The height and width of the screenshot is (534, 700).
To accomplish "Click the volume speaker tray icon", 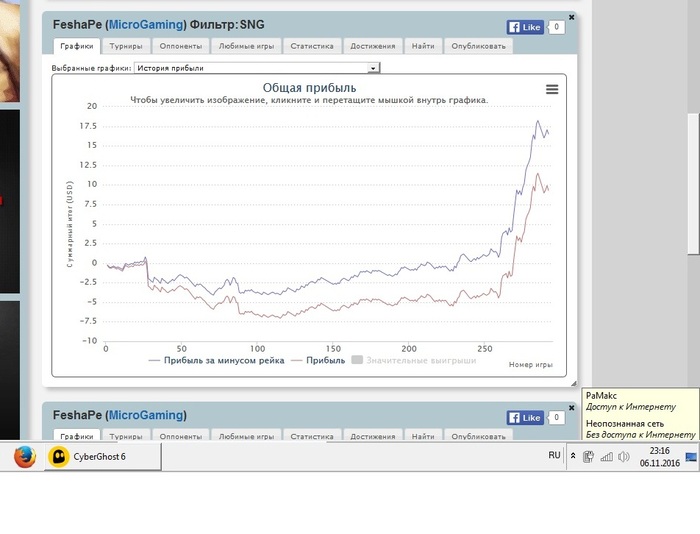I will tap(624, 457).
